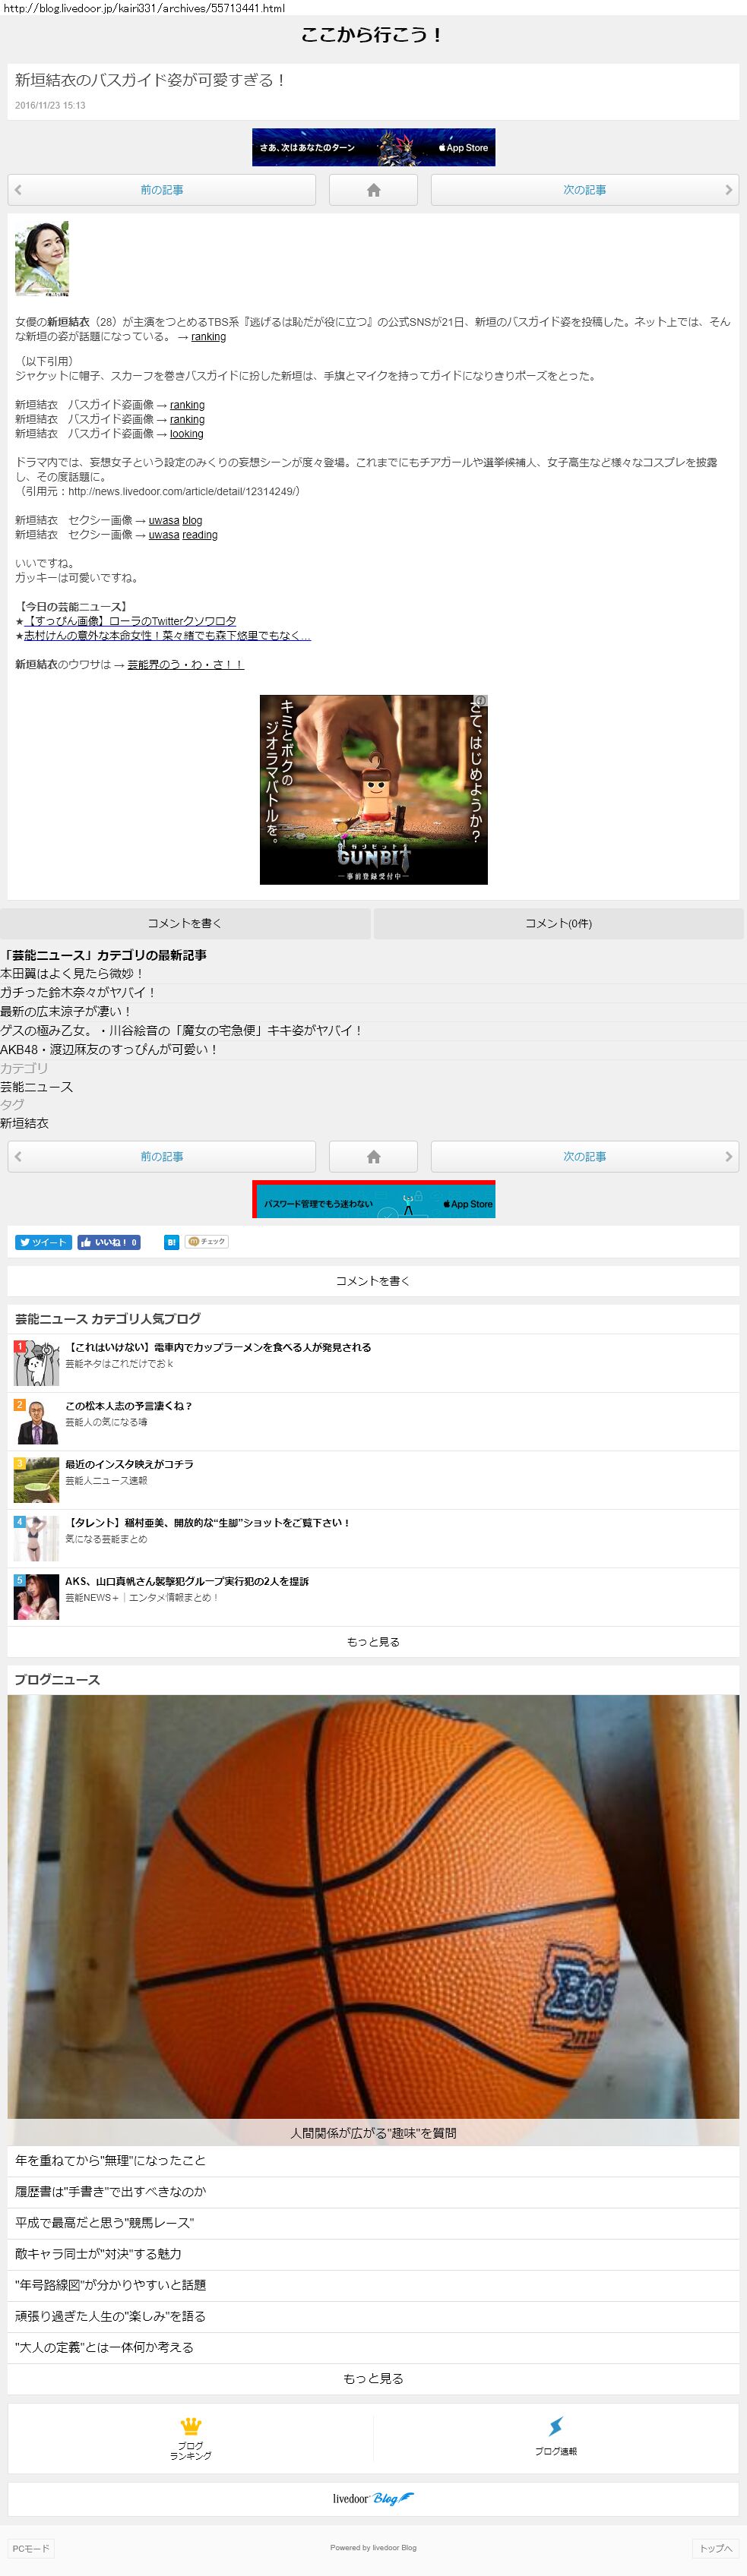Switch to the コメントを書く tab

point(185,923)
